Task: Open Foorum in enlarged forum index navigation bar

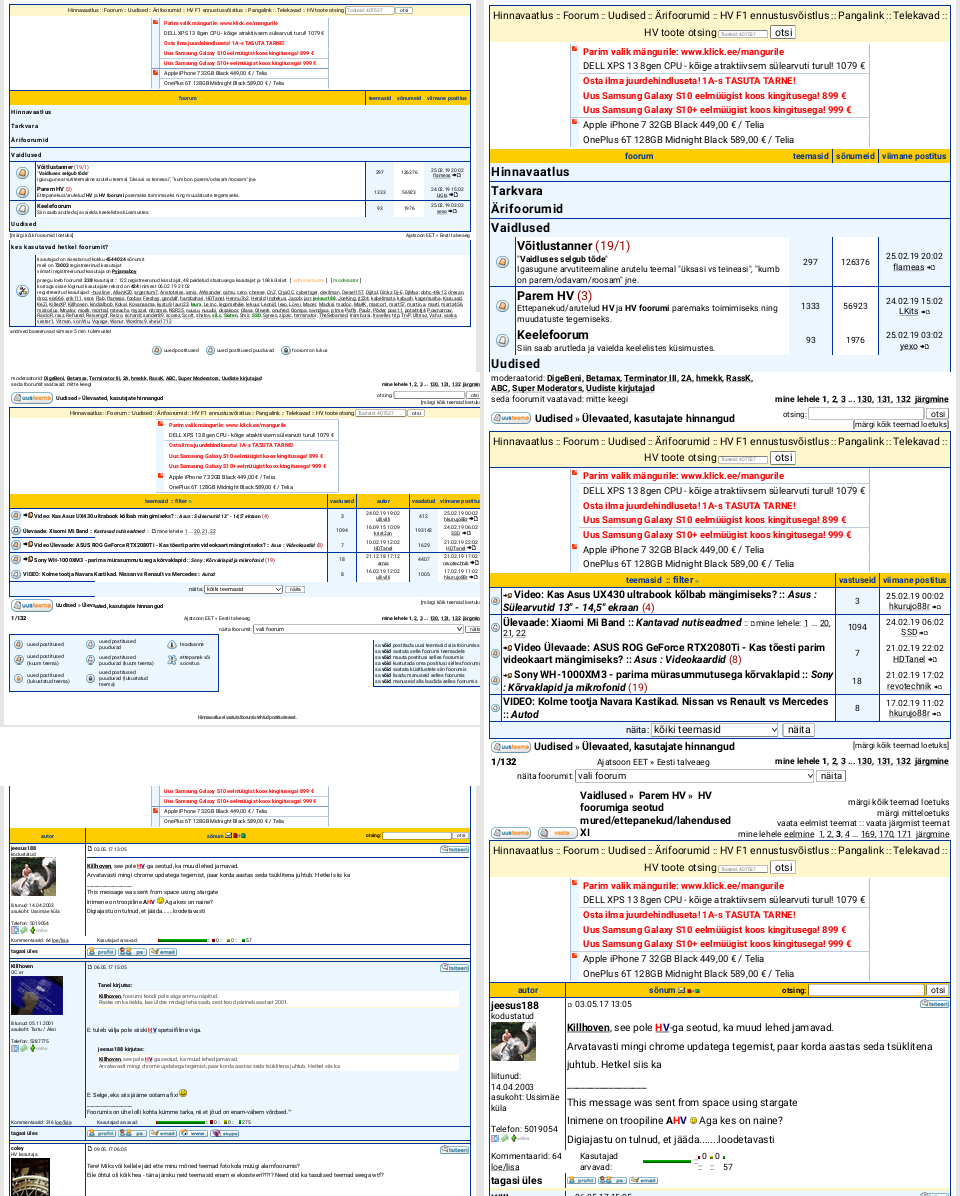Action: click(581, 15)
